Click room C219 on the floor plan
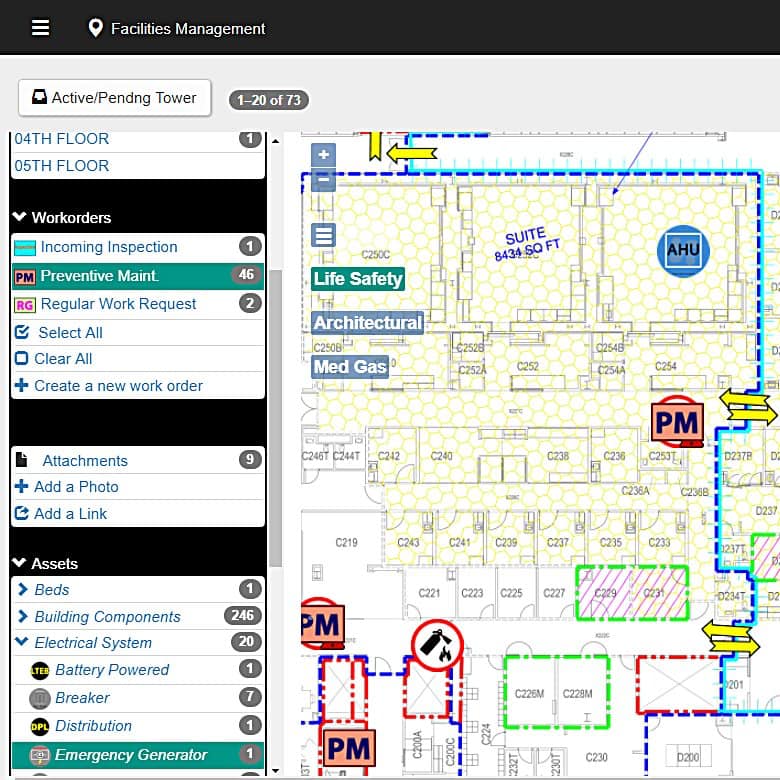Viewport: 780px width, 780px height. coord(346,542)
